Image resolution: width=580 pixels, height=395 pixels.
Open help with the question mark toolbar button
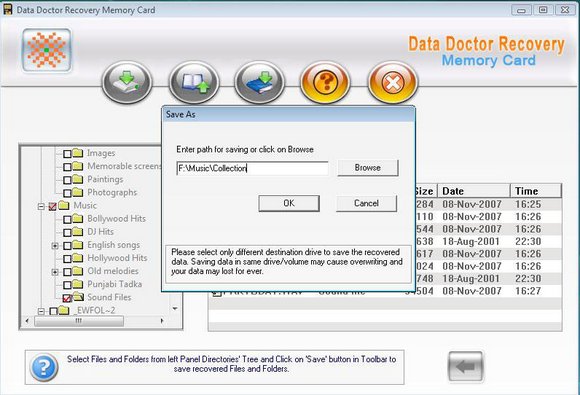coord(325,82)
